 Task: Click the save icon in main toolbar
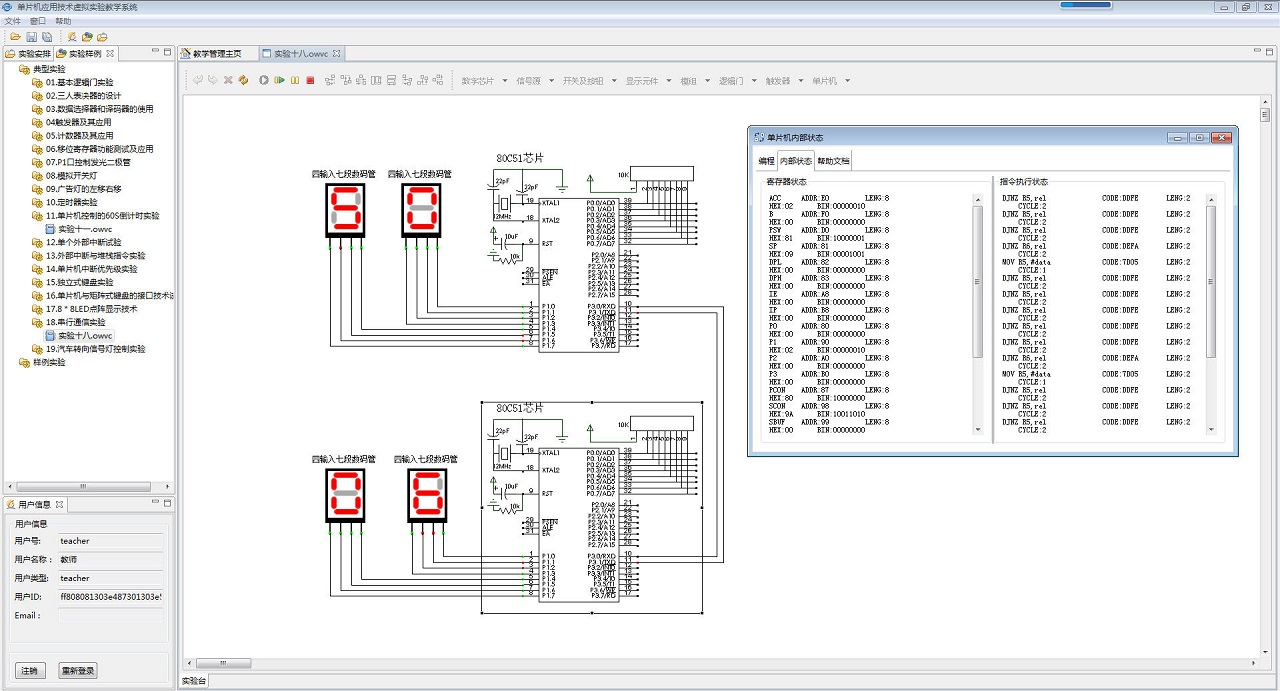(x=32, y=37)
